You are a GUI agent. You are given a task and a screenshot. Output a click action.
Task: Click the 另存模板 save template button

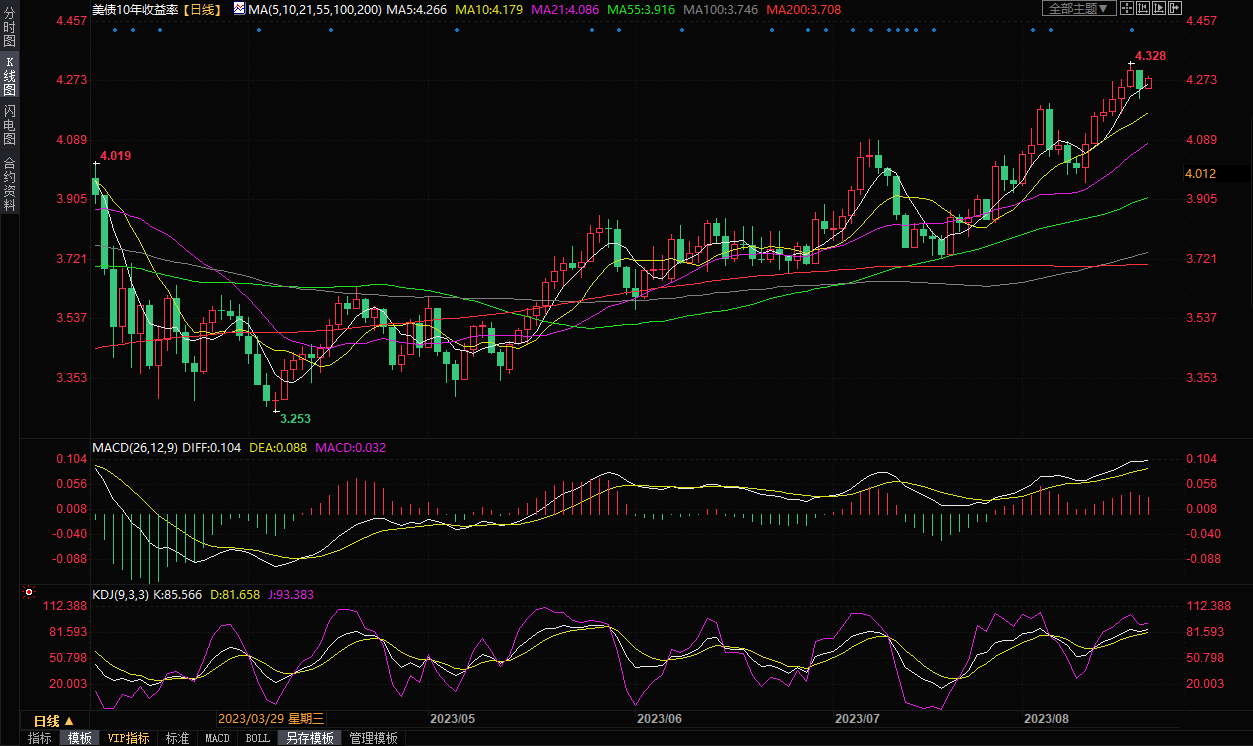309,738
